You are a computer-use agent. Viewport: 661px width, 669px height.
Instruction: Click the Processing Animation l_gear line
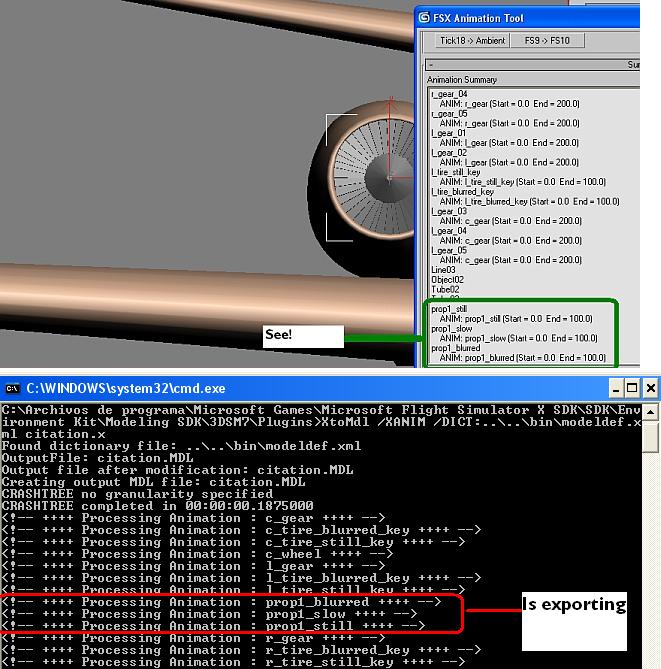193,566
